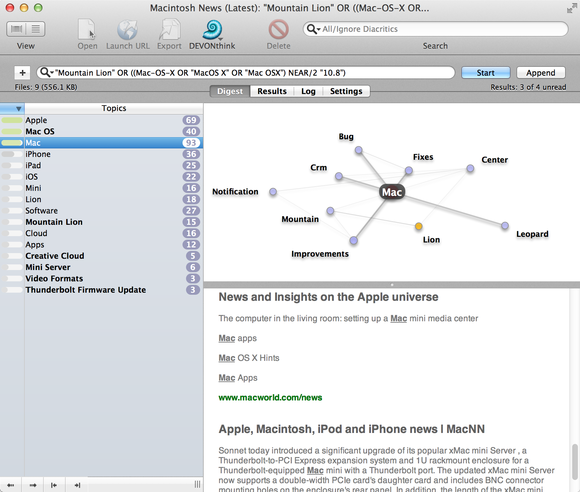Viewport: 580px width, 492px height.
Task: Select the Software topic
Action: click(101, 210)
